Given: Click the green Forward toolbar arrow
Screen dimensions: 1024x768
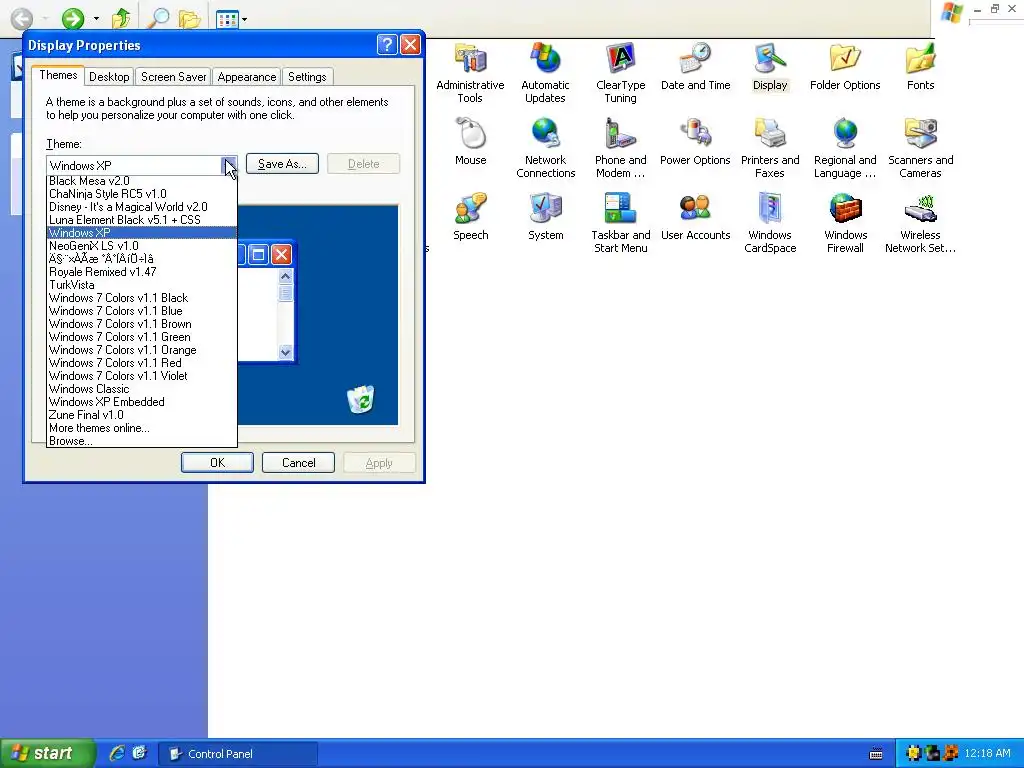Looking at the screenshot, I should pos(73,18).
